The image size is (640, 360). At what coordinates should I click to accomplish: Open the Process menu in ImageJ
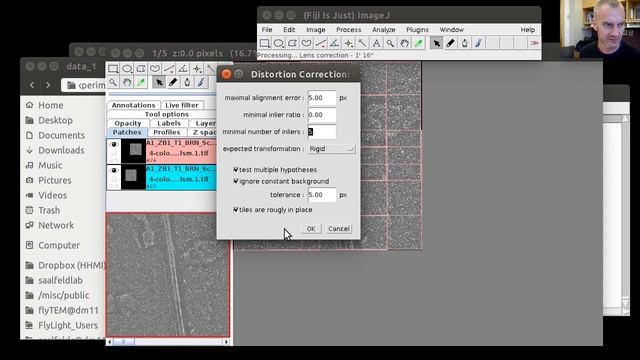(349, 30)
